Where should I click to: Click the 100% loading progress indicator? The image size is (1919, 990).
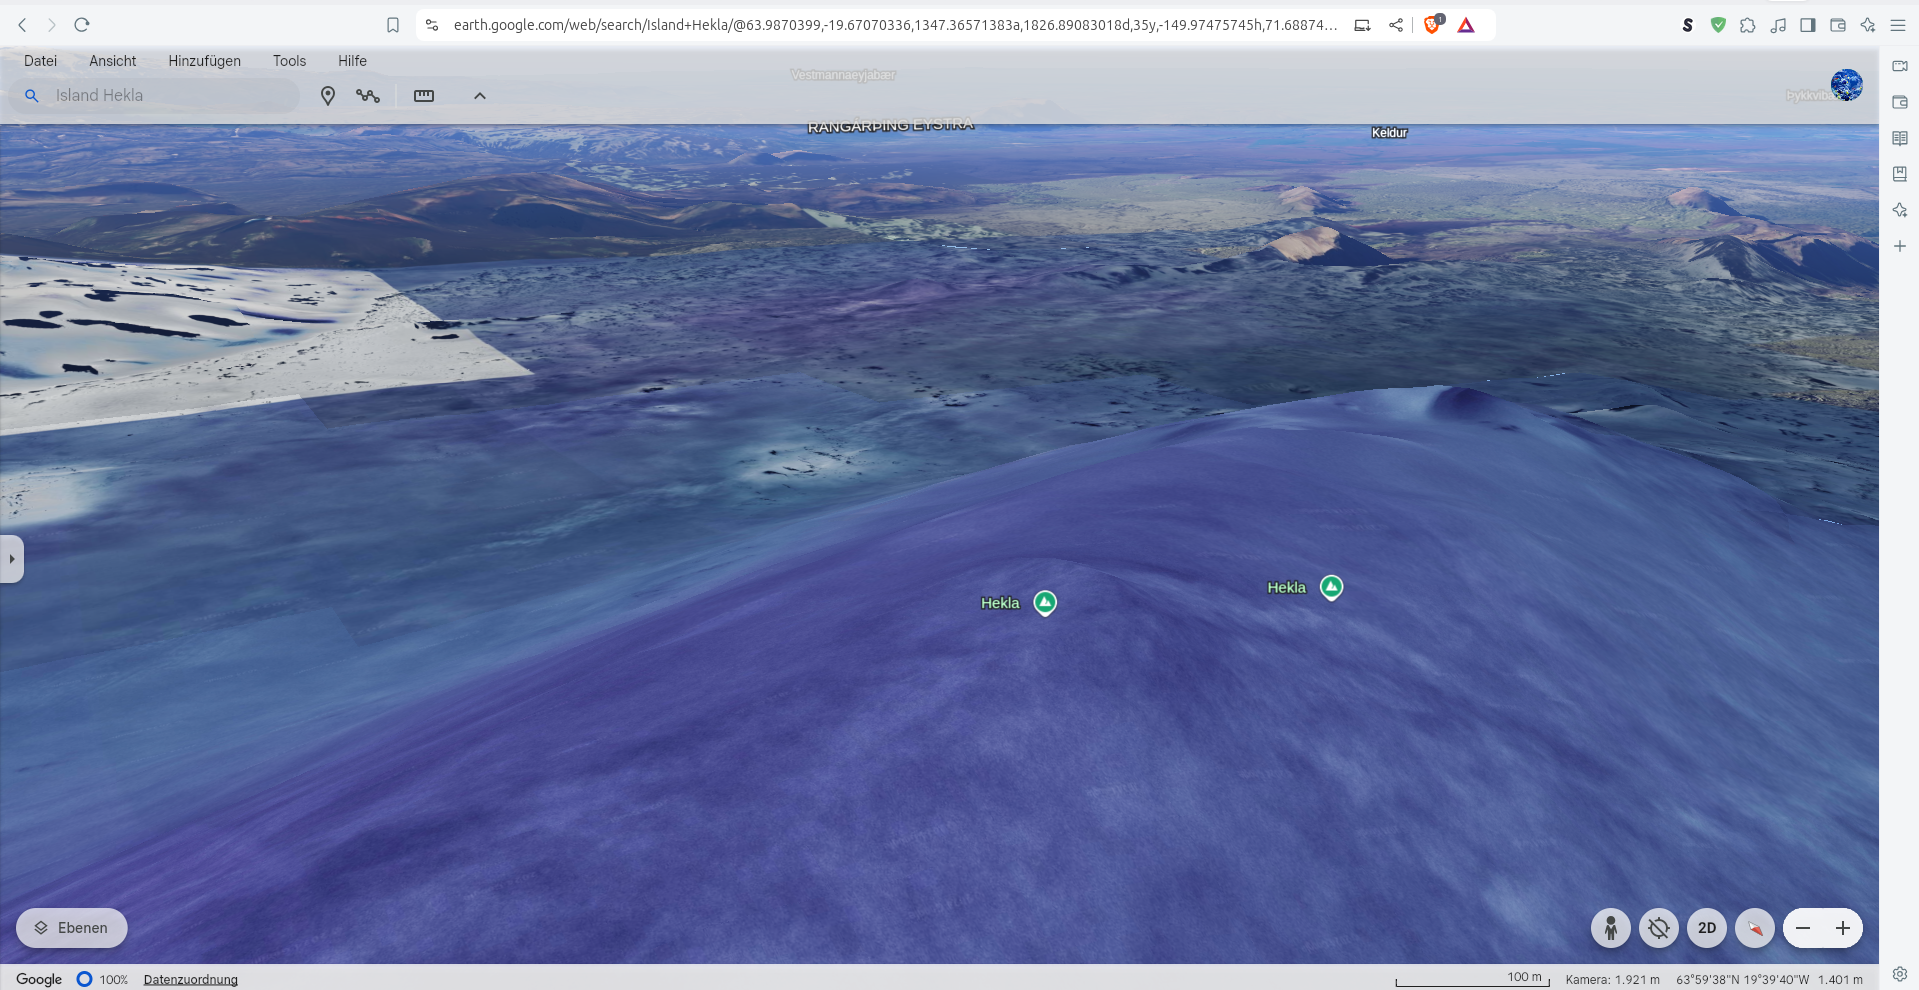coord(103,979)
